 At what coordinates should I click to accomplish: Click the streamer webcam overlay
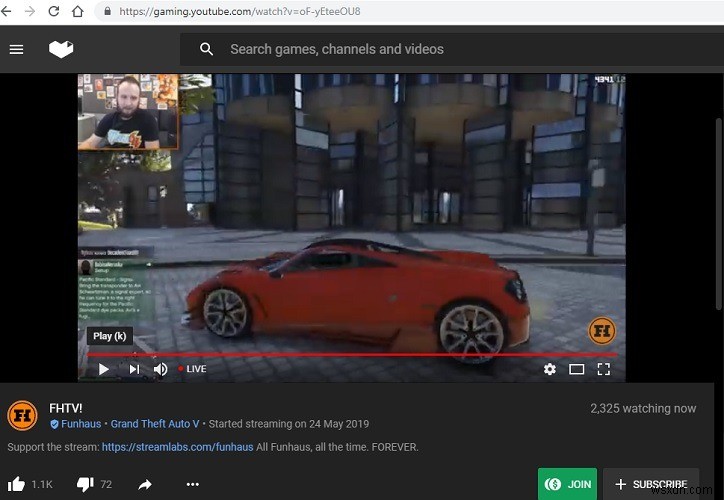[x=128, y=112]
